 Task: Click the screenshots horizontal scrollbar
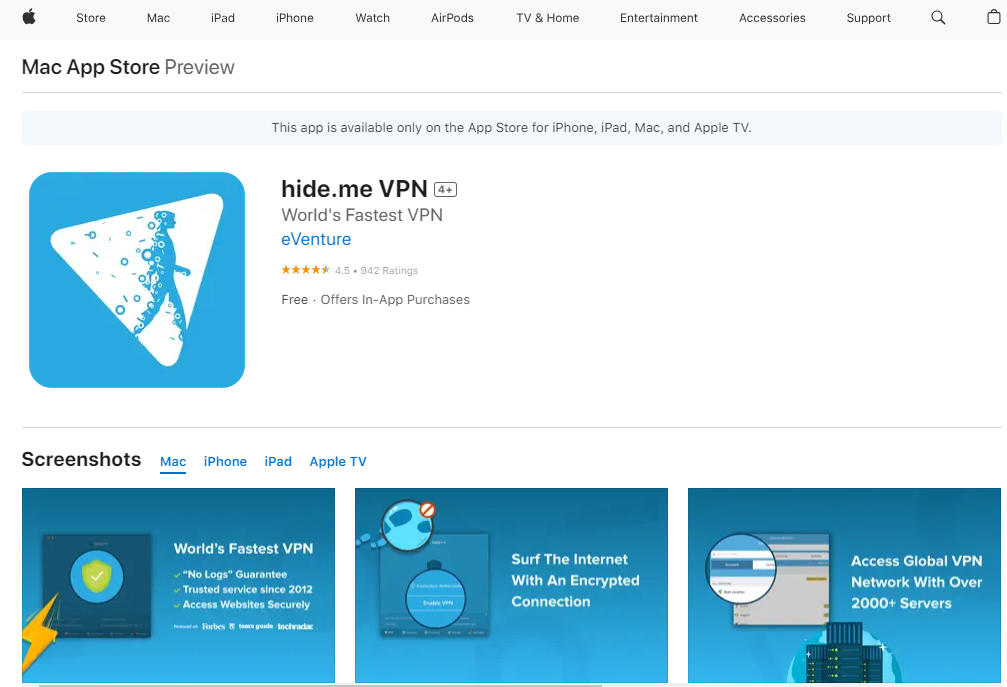[320, 685]
